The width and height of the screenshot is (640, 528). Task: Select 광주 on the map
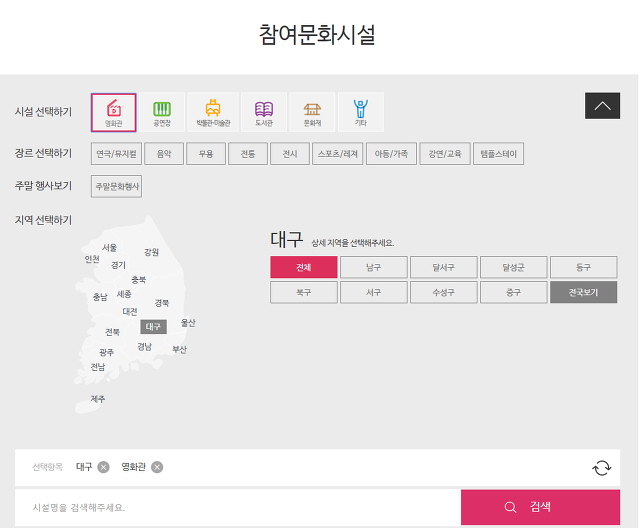pos(107,352)
